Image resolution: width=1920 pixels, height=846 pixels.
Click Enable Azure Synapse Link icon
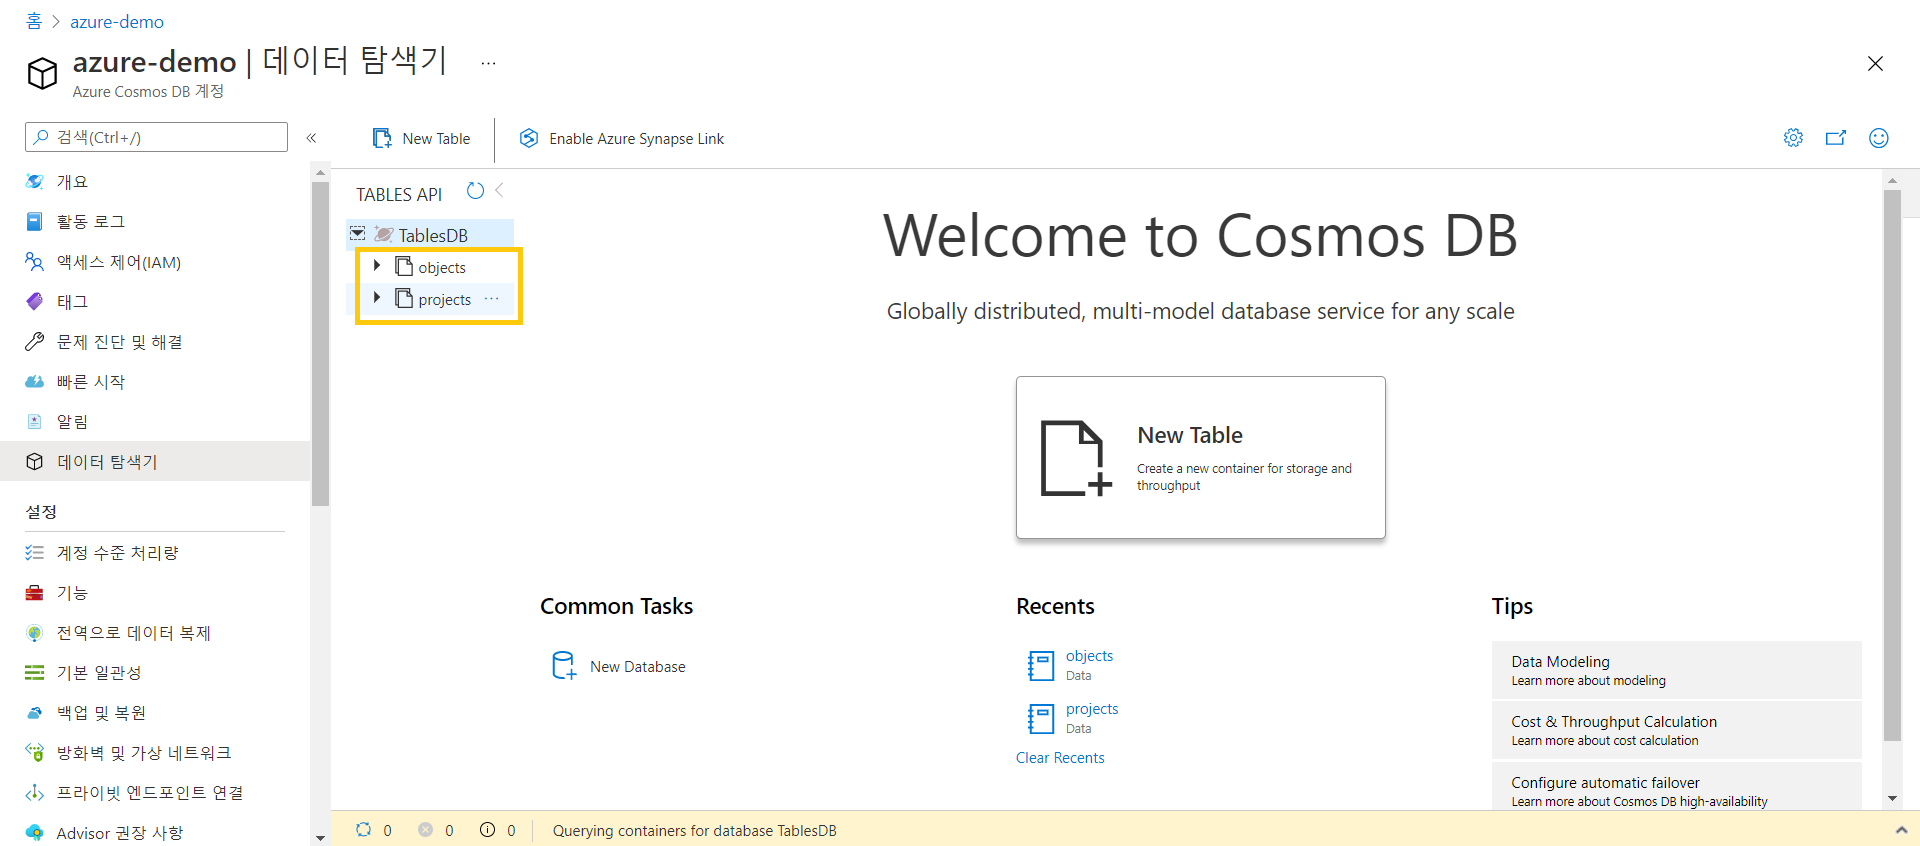pyautogui.click(x=529, y=138)
